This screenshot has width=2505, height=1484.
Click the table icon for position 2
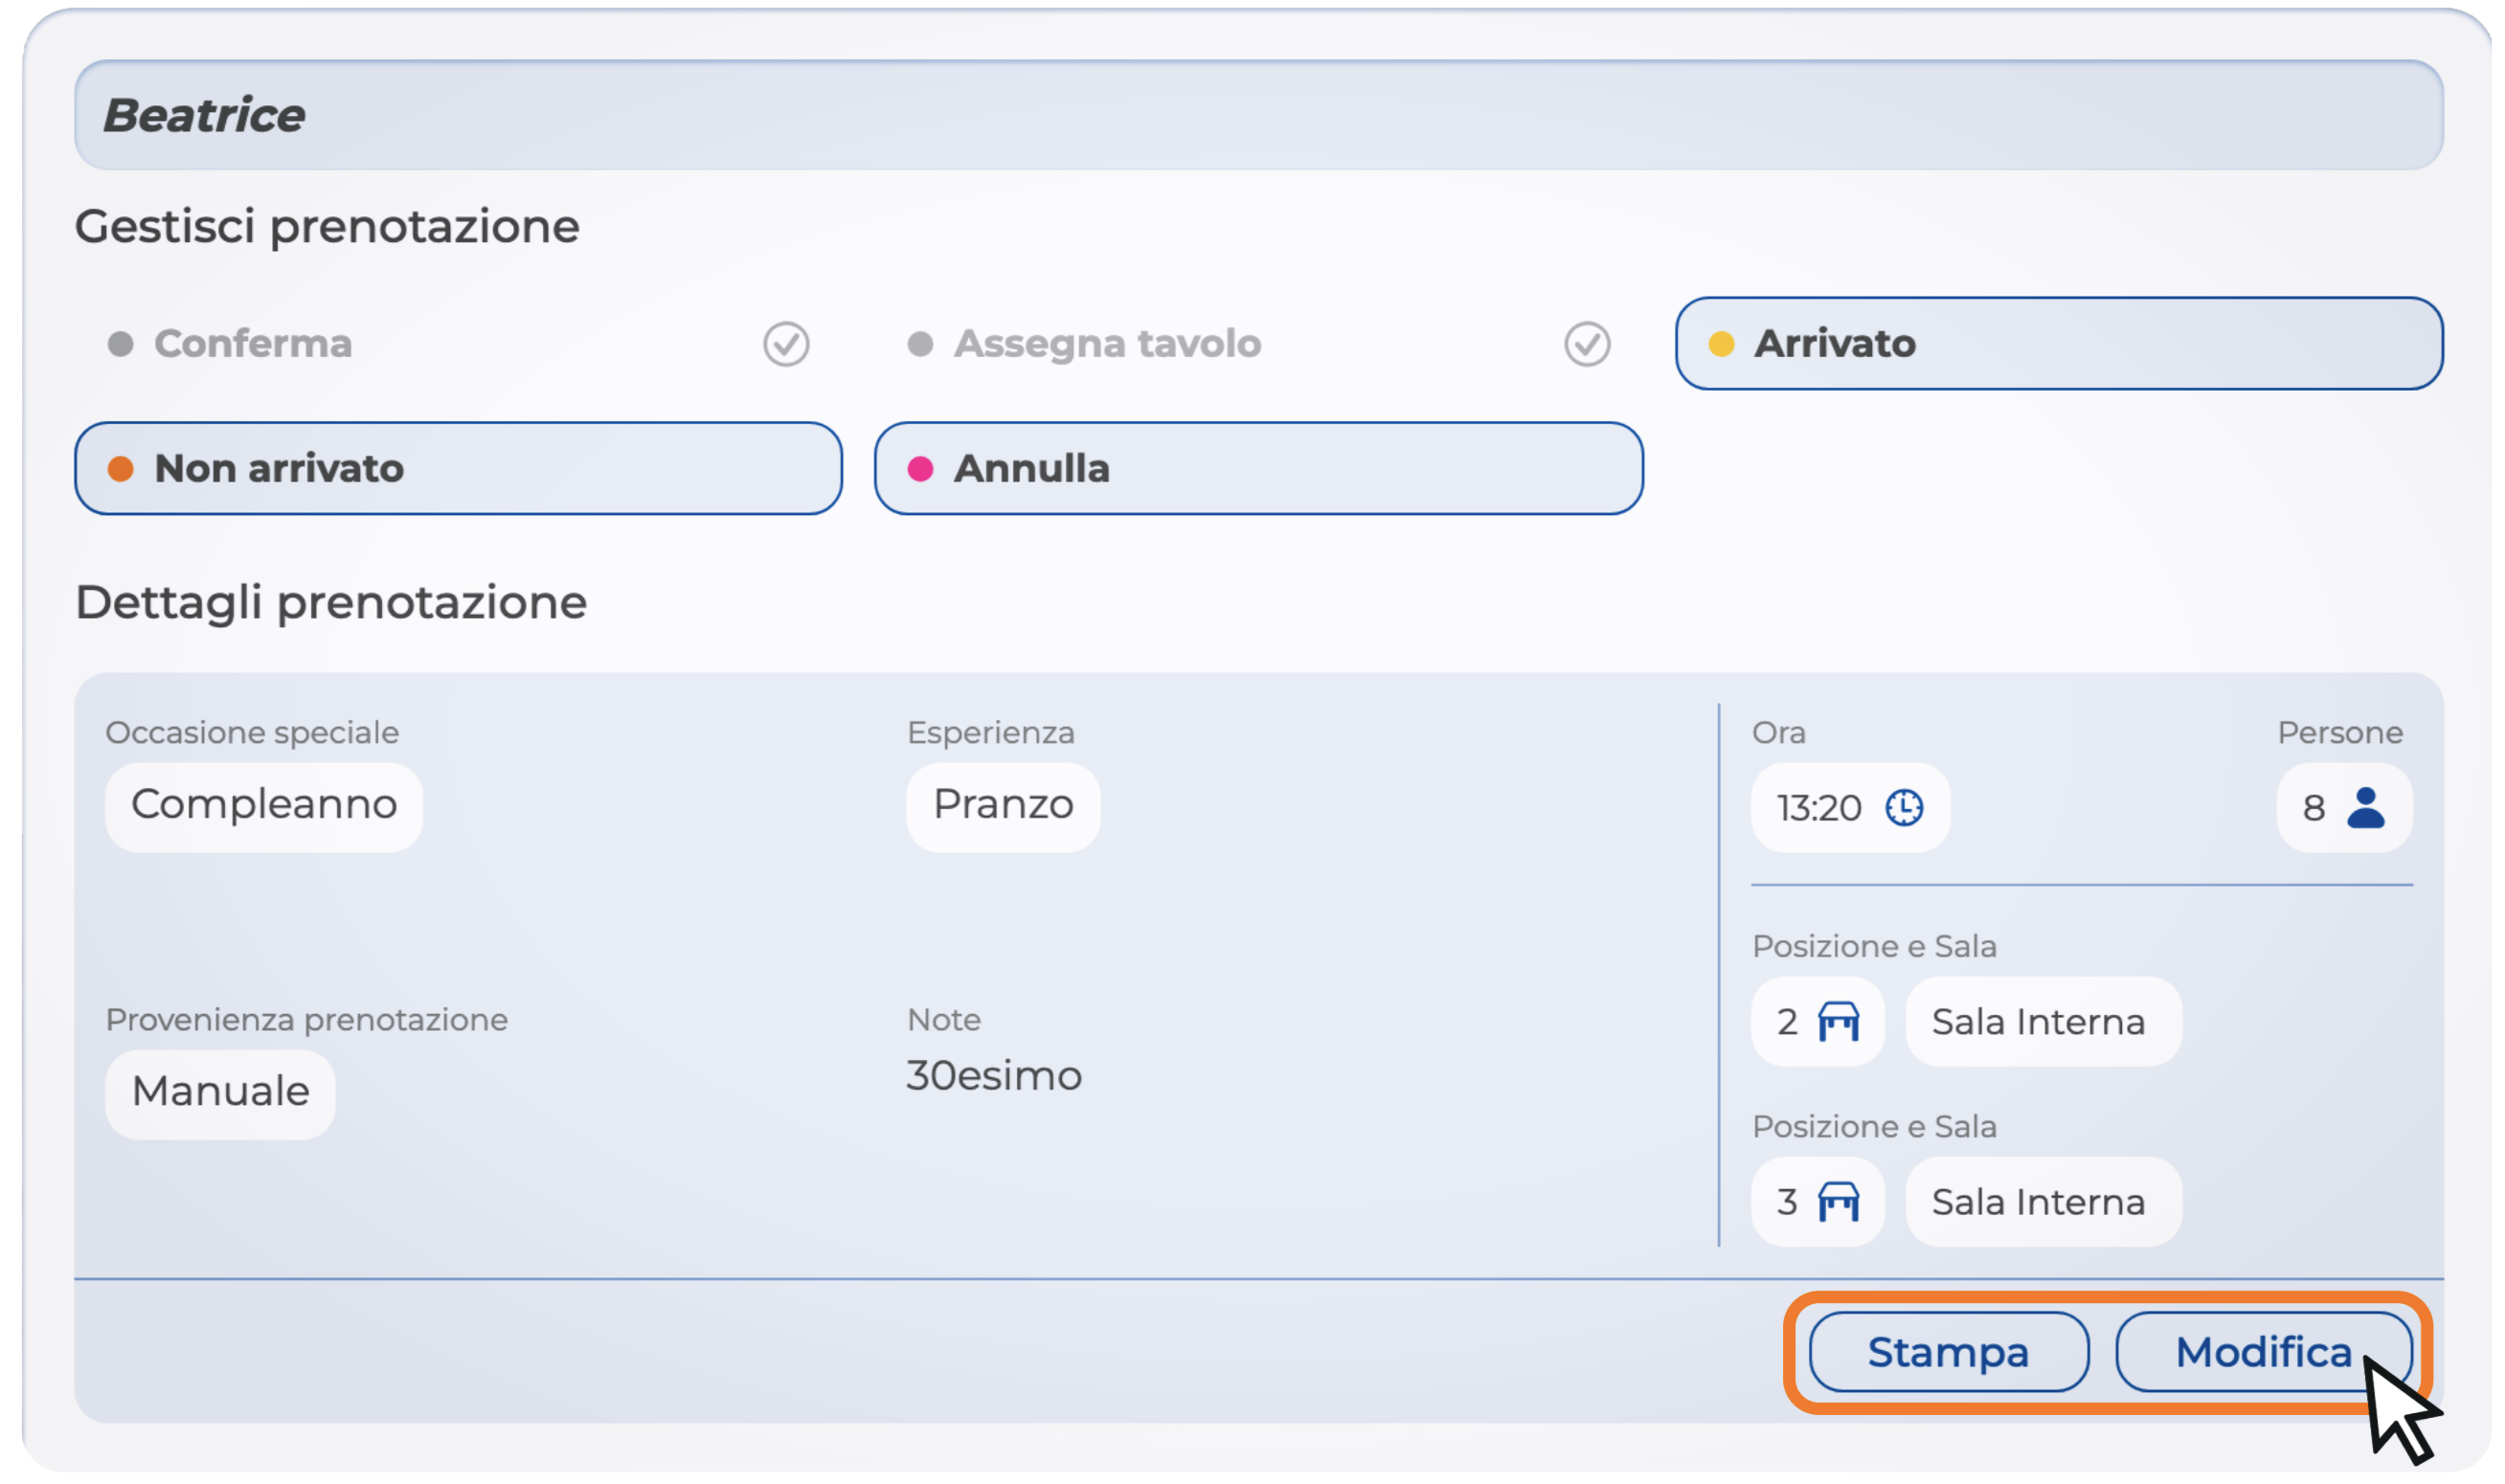(1838, 1021)
